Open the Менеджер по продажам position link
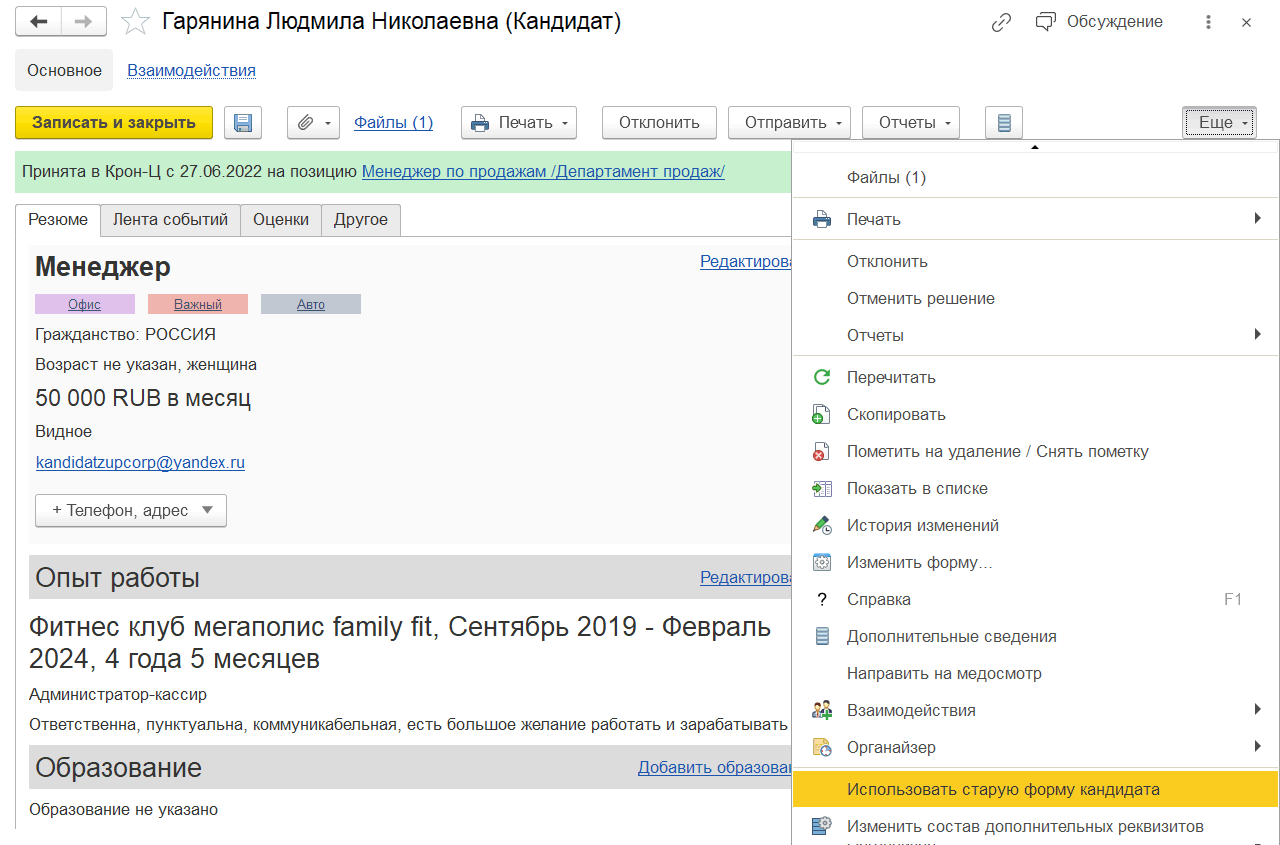This screenshot has width=1280, height=845. pos(543,172)
